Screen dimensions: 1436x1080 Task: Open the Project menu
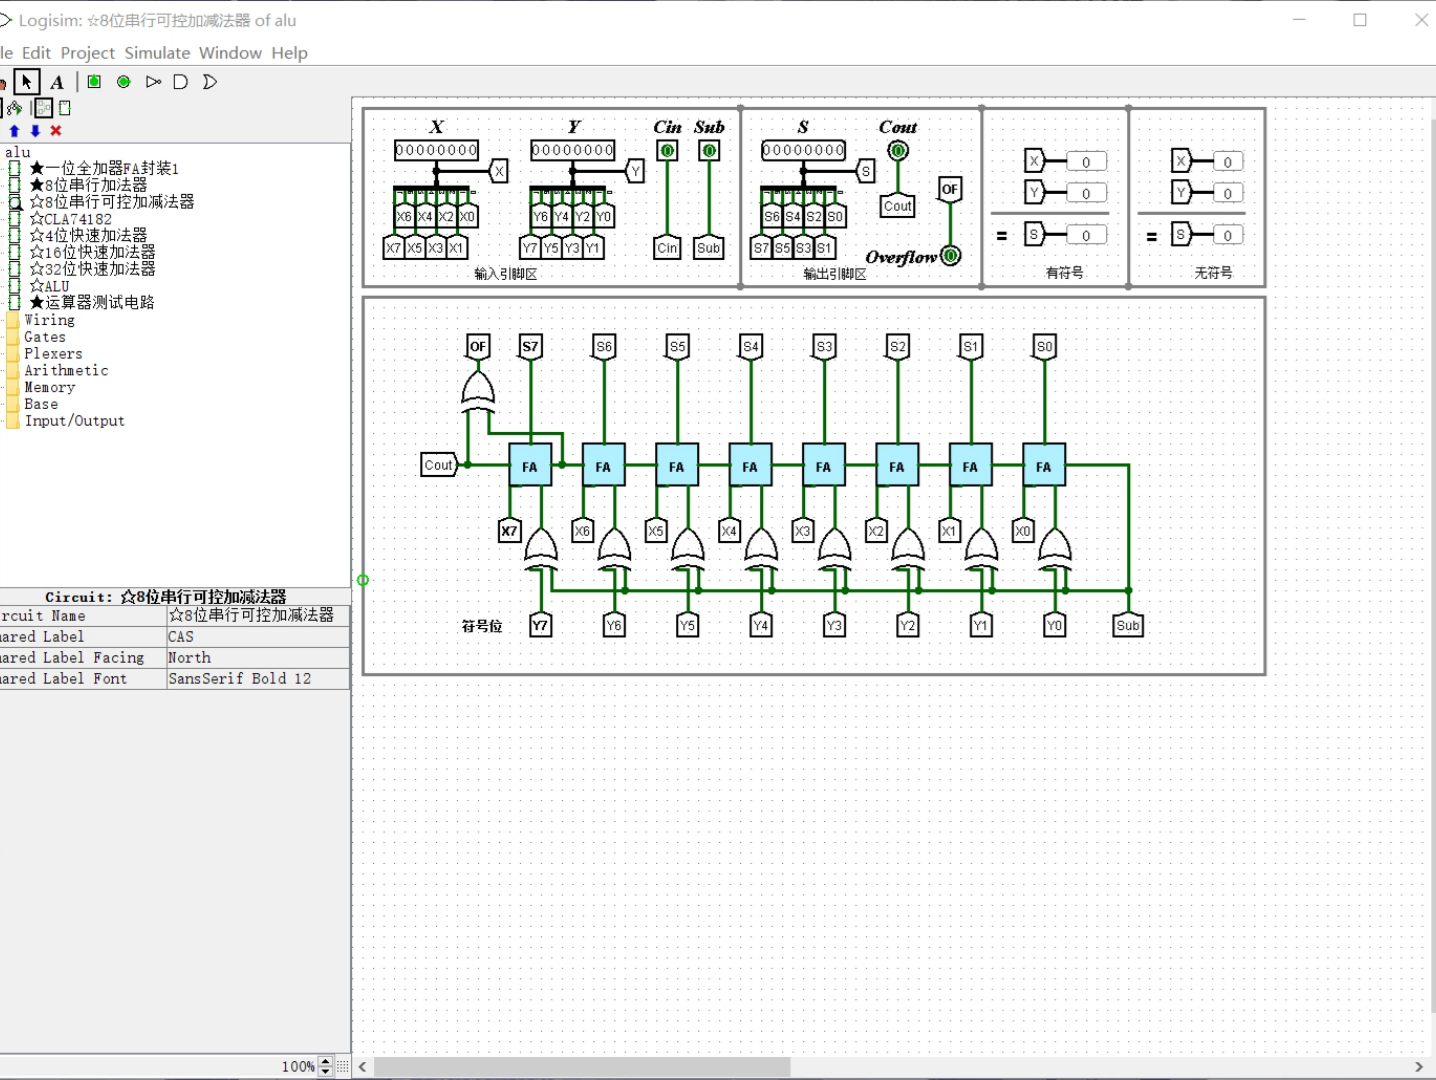point(88,53)
